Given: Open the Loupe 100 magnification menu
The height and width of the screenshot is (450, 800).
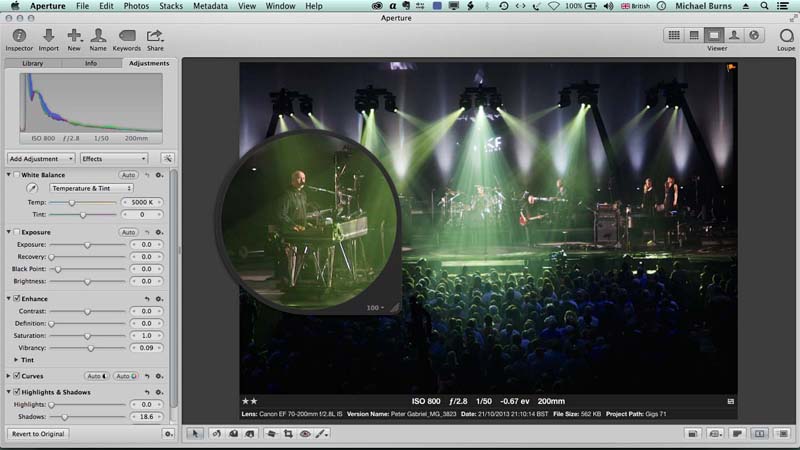Looking at the screenshot, I should tap(375, 308).
